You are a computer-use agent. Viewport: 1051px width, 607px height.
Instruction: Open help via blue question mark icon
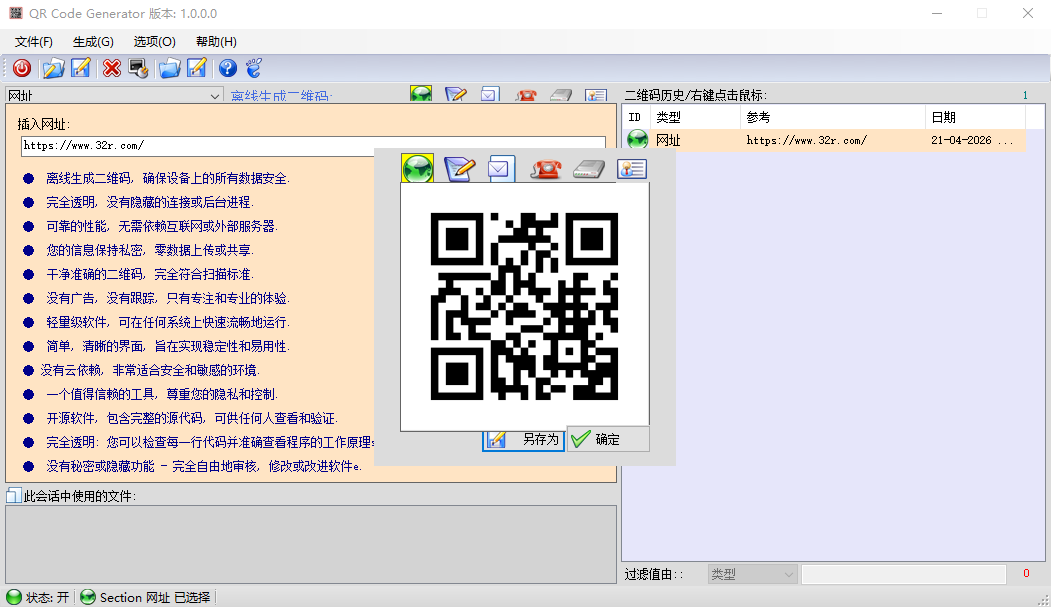coord(228,68)
